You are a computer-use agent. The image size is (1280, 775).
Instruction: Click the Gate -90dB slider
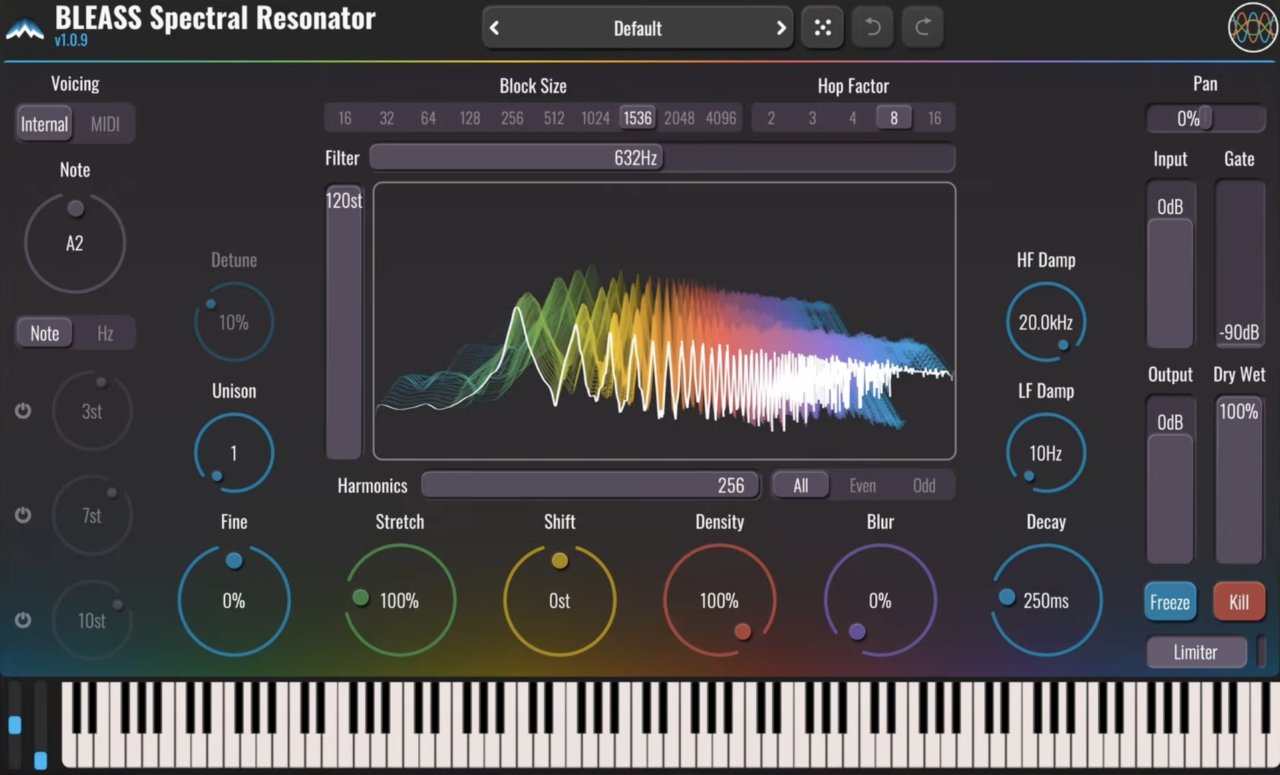pyautogui.click(x=1239, y=265)
